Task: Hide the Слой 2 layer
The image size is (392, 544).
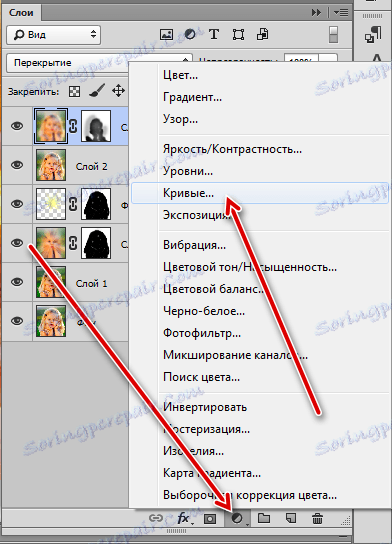Action: (x=17, y=165)
